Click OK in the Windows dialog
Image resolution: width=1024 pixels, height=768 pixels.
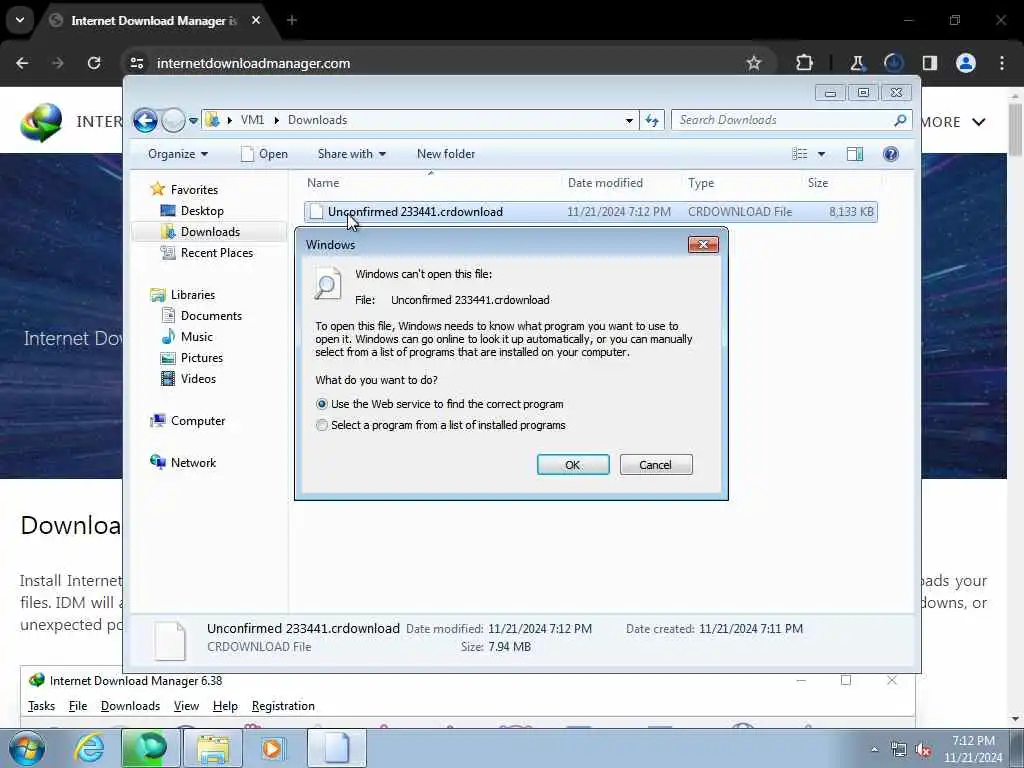[x=573, y=465]
